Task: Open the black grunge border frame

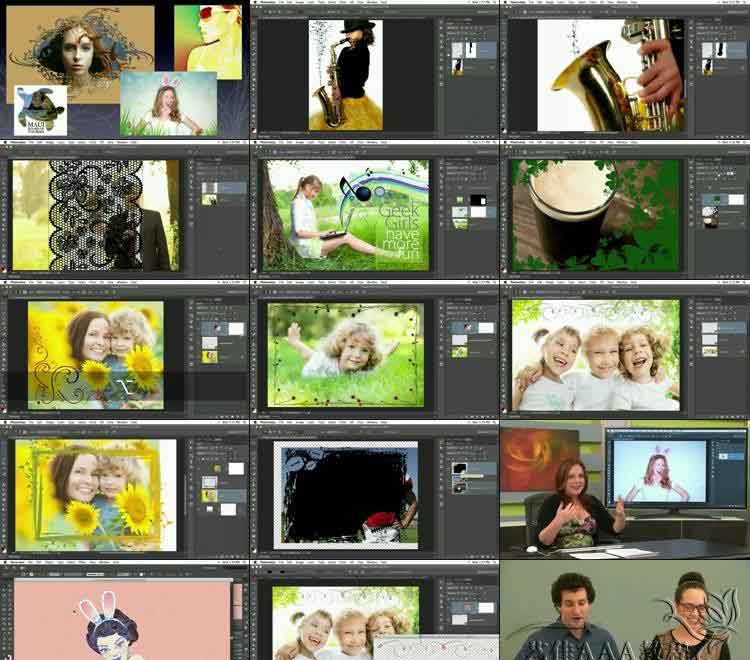Action: coord(345,495)
